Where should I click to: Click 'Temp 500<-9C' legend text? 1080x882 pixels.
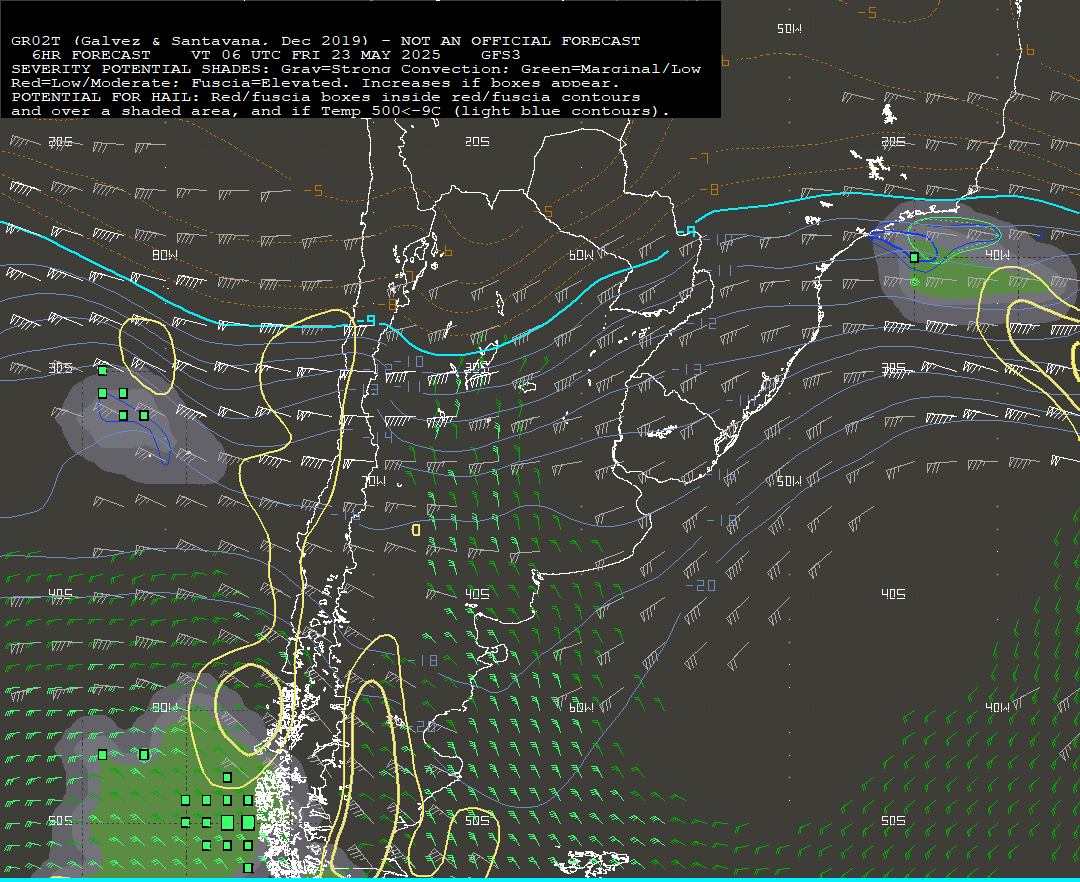381,111
